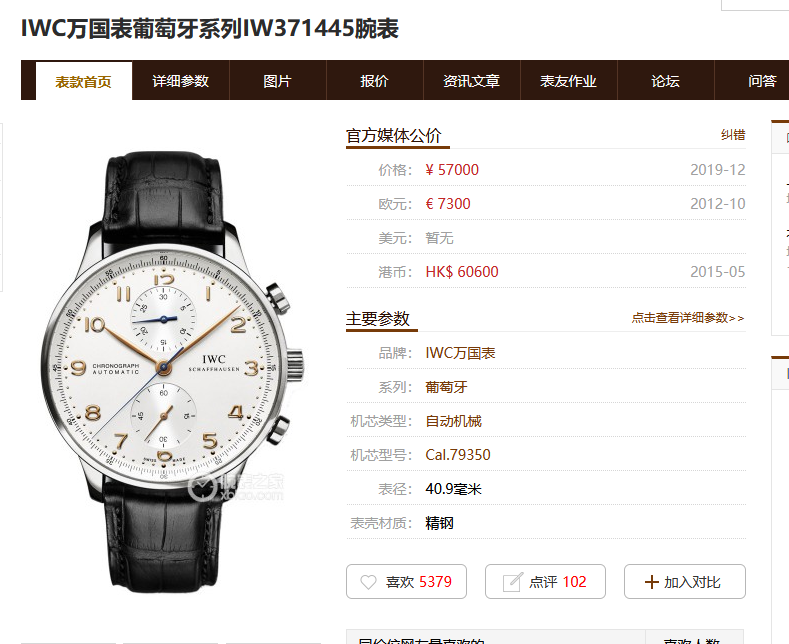The height and width of the screenshot is (644, 789).
Task: Open the 表款首页 tab
Action: [84, 81]
